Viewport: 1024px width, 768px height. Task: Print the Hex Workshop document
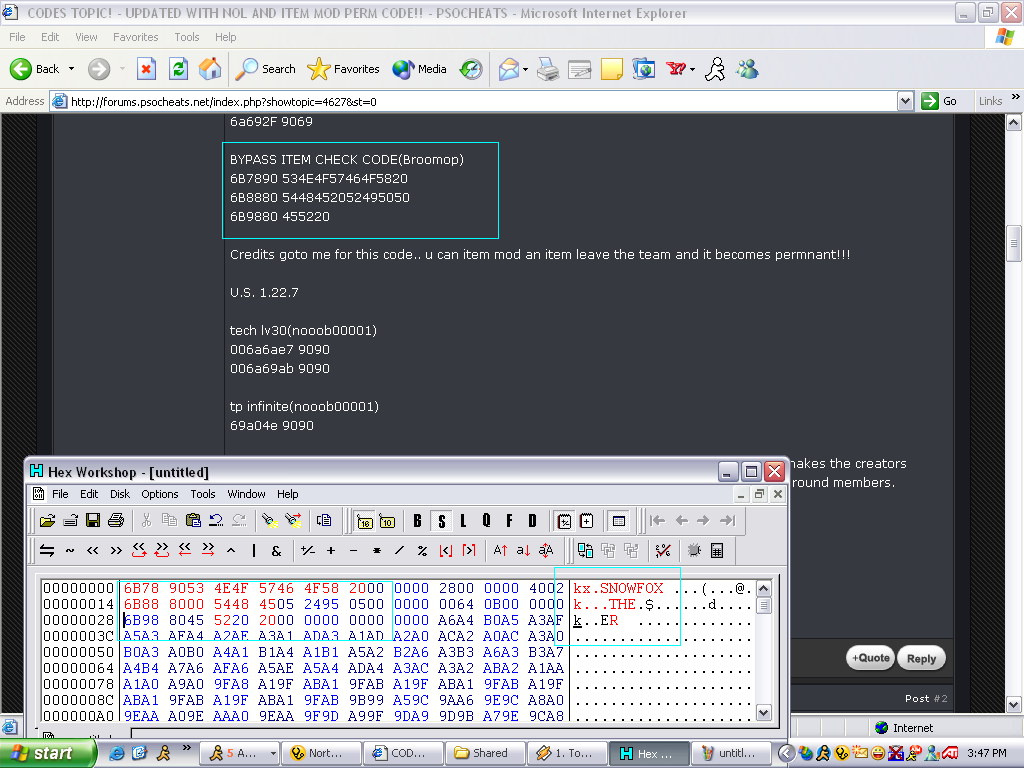[116, 520]
